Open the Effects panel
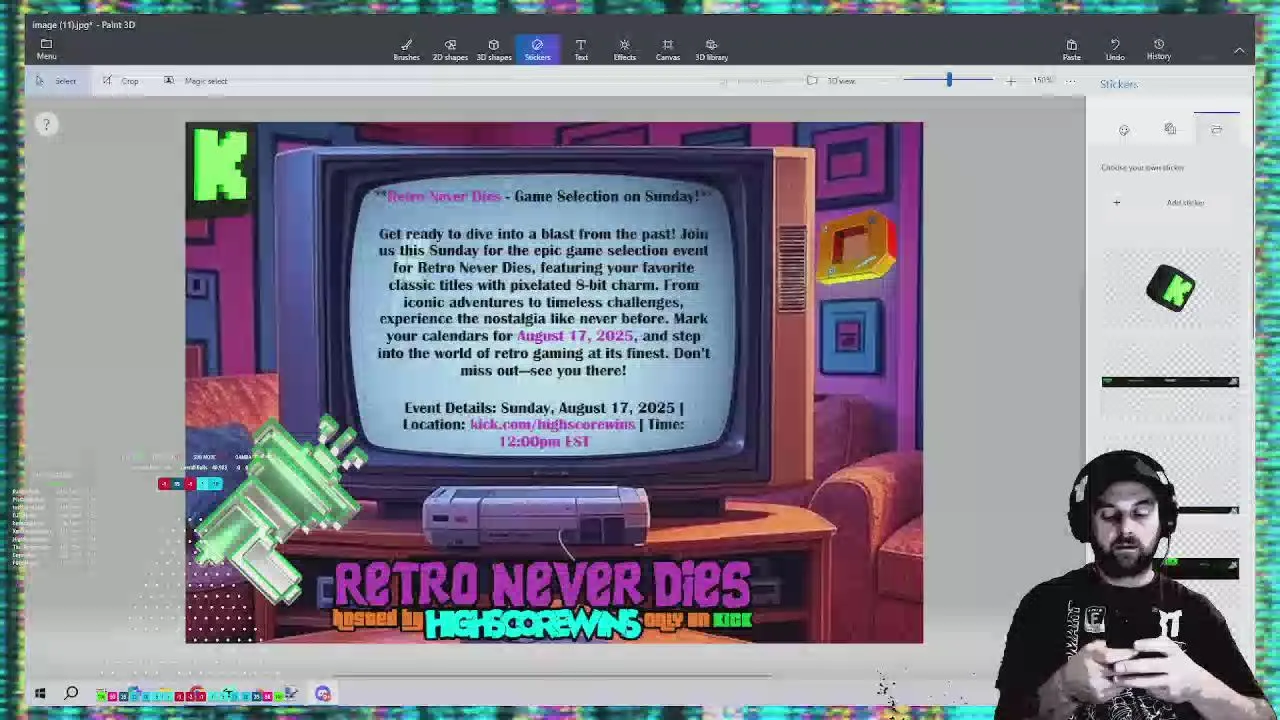This screenshot has height=720, width=1280. 624,49
